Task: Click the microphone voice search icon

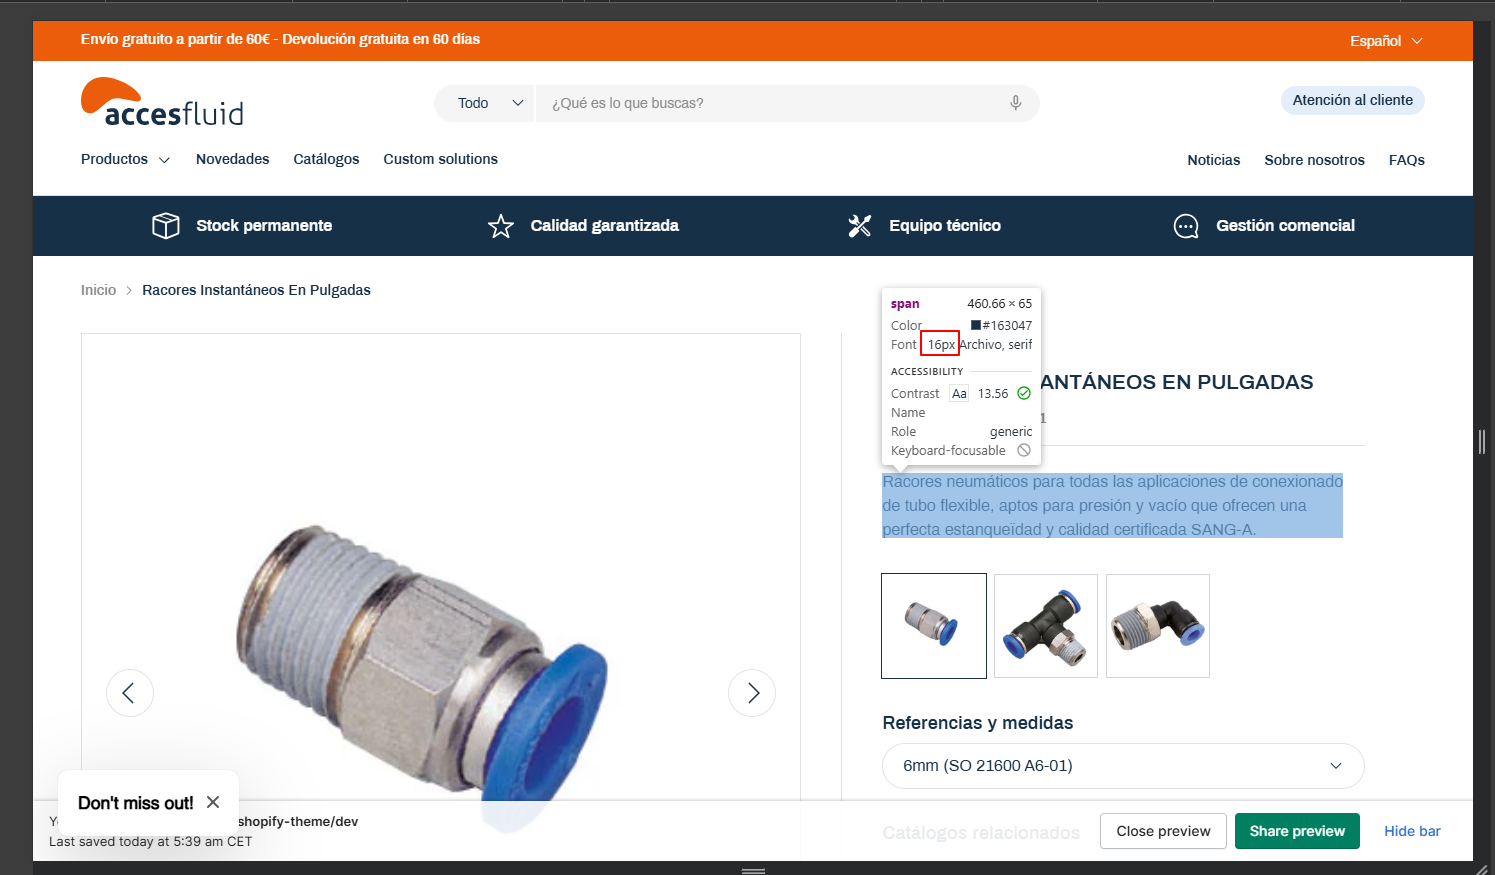Action: (1015, 103)
